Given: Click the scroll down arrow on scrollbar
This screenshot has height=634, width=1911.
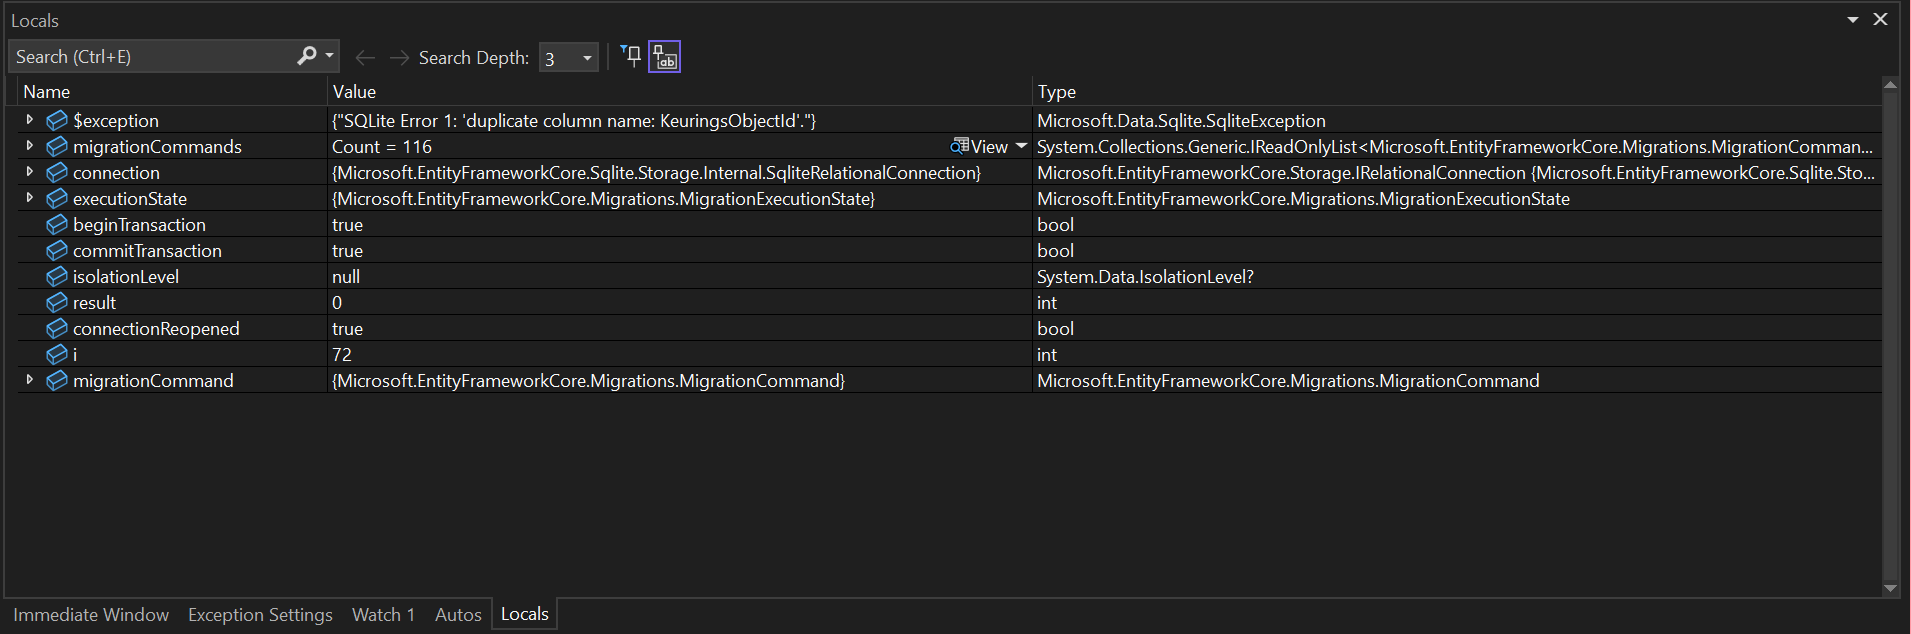Looking at the screenshot, I should 1890,588.
